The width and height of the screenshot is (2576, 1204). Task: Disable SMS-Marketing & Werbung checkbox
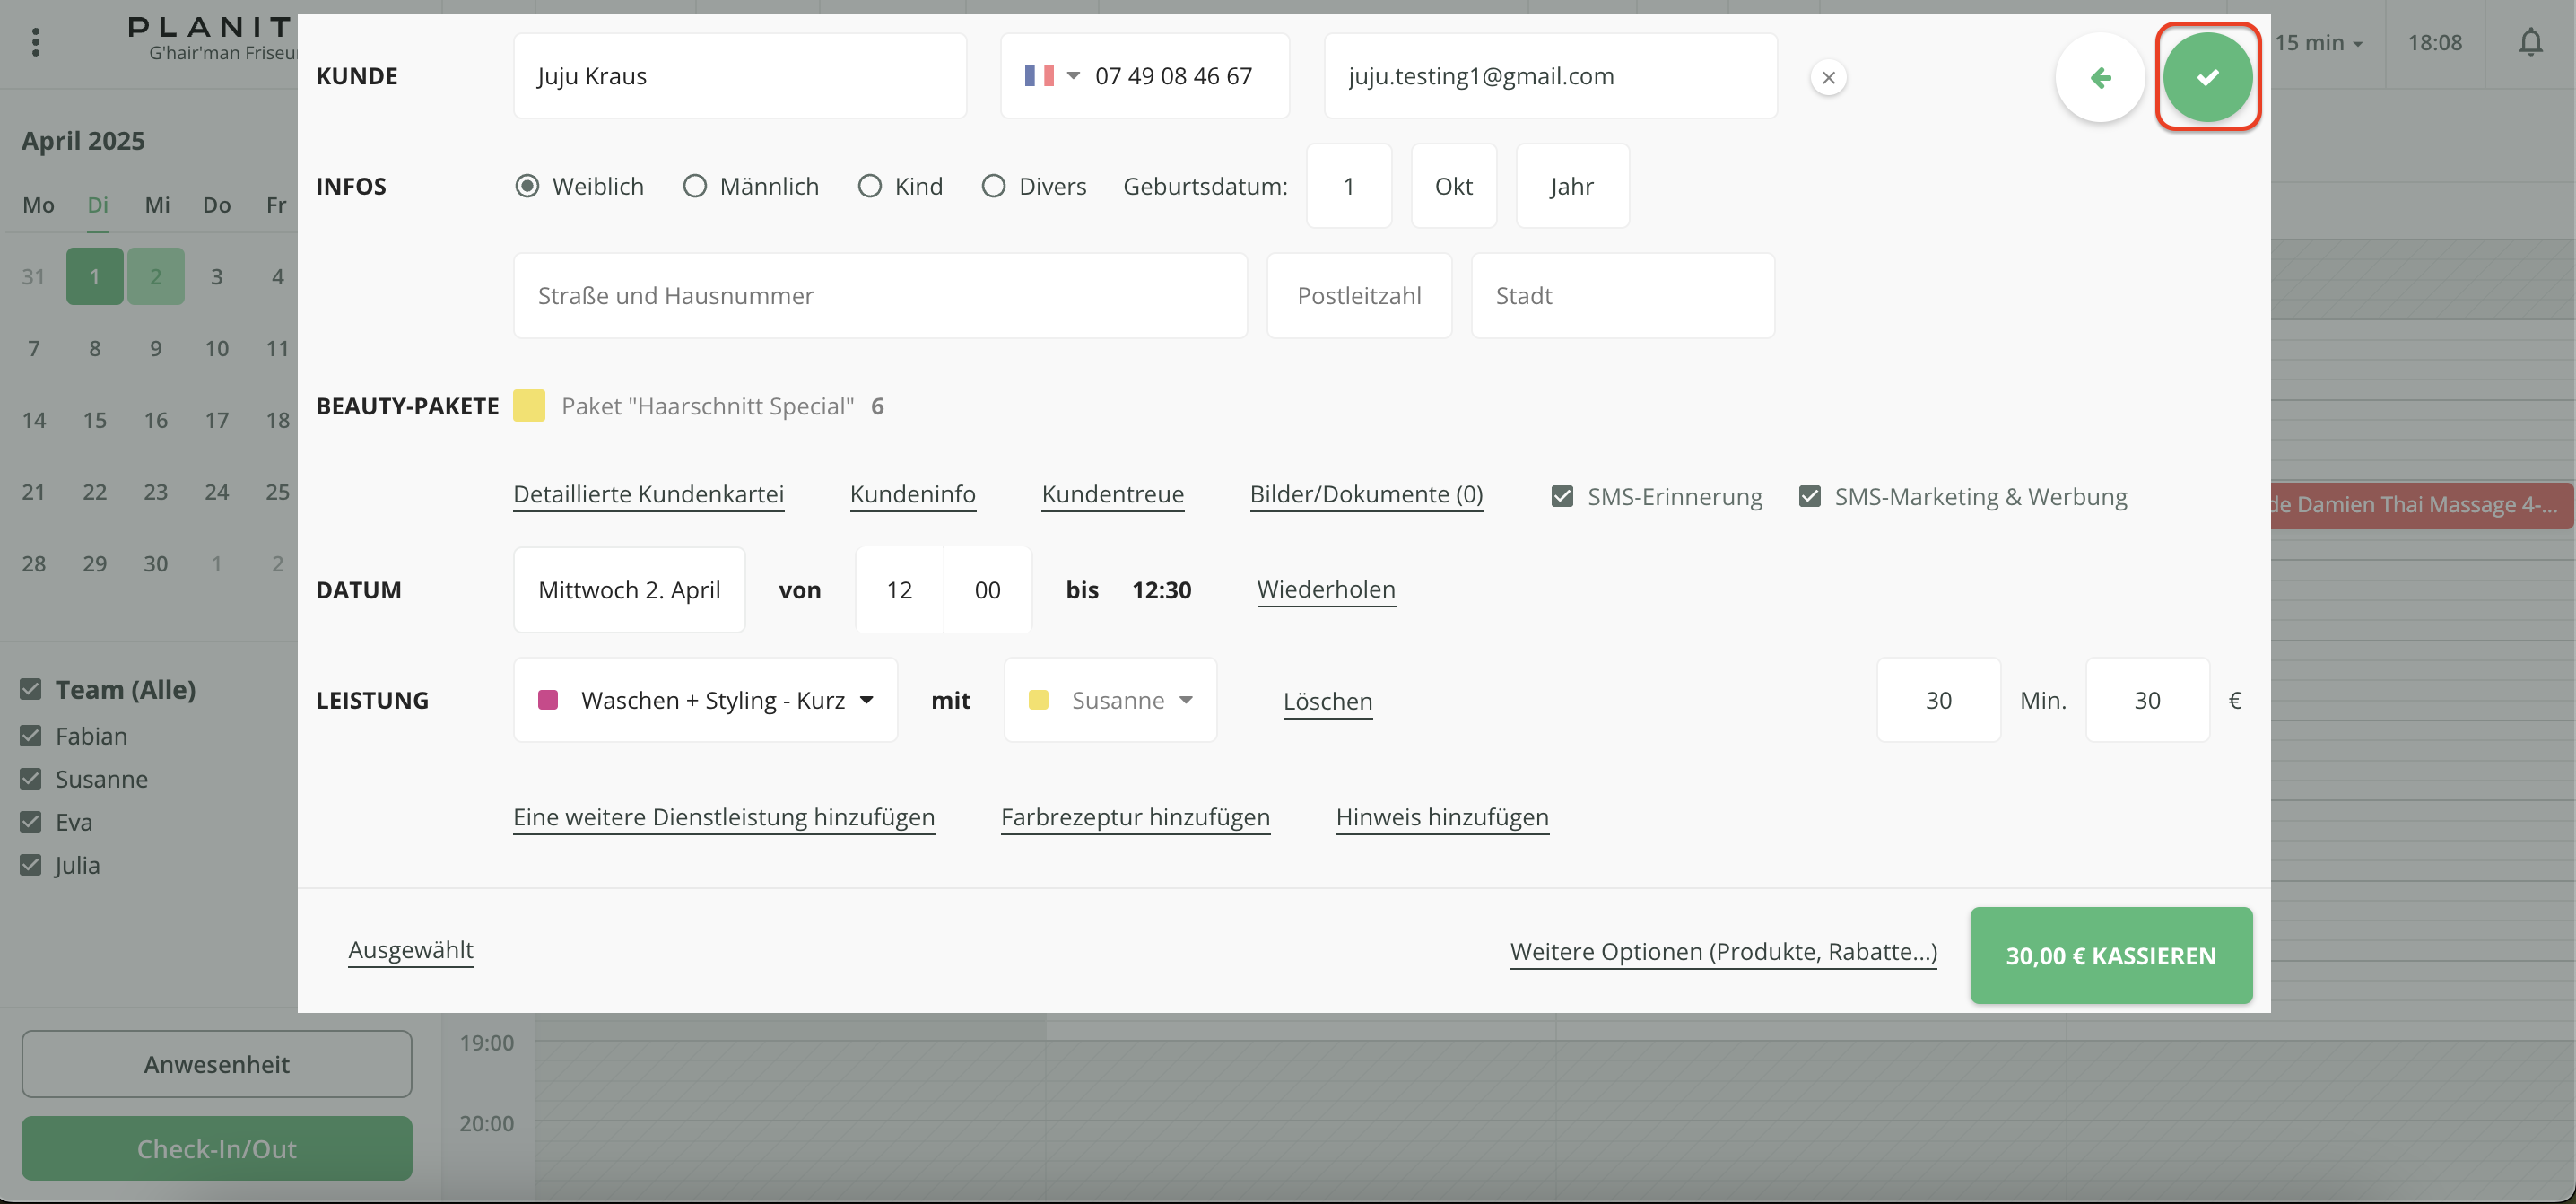[x=1809, y=497]
